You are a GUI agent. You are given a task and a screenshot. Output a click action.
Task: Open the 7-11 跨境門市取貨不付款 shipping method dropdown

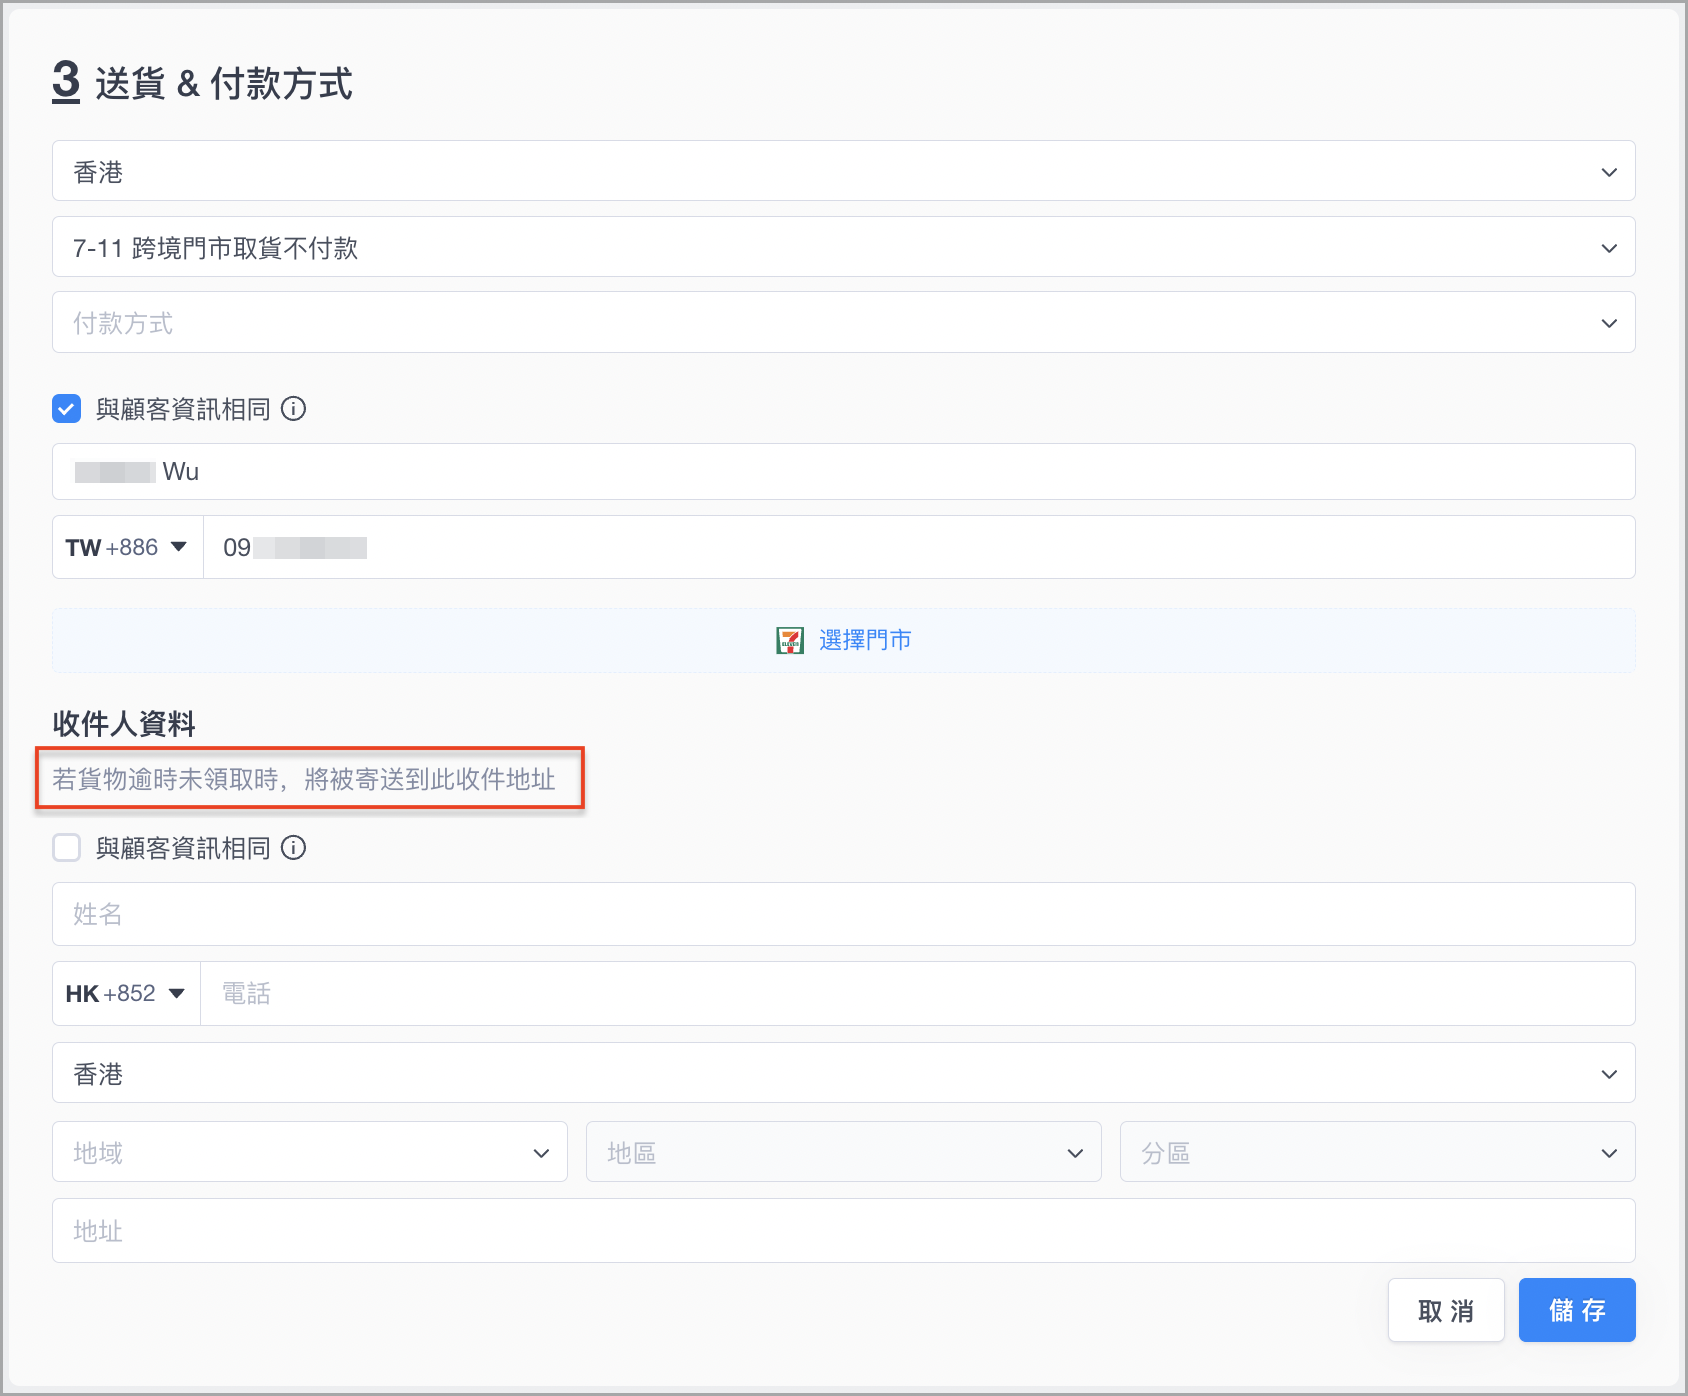843,247
